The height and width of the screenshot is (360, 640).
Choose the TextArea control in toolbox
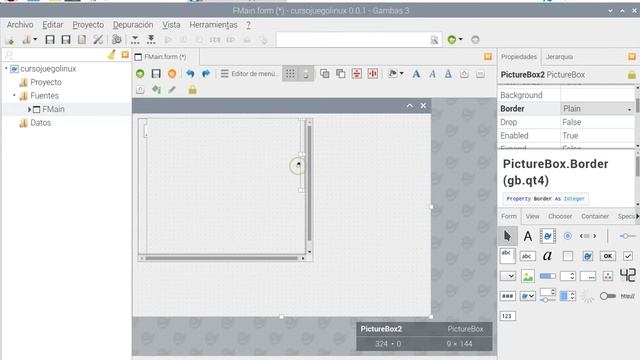pyautogui.click(x=507, y=256)
